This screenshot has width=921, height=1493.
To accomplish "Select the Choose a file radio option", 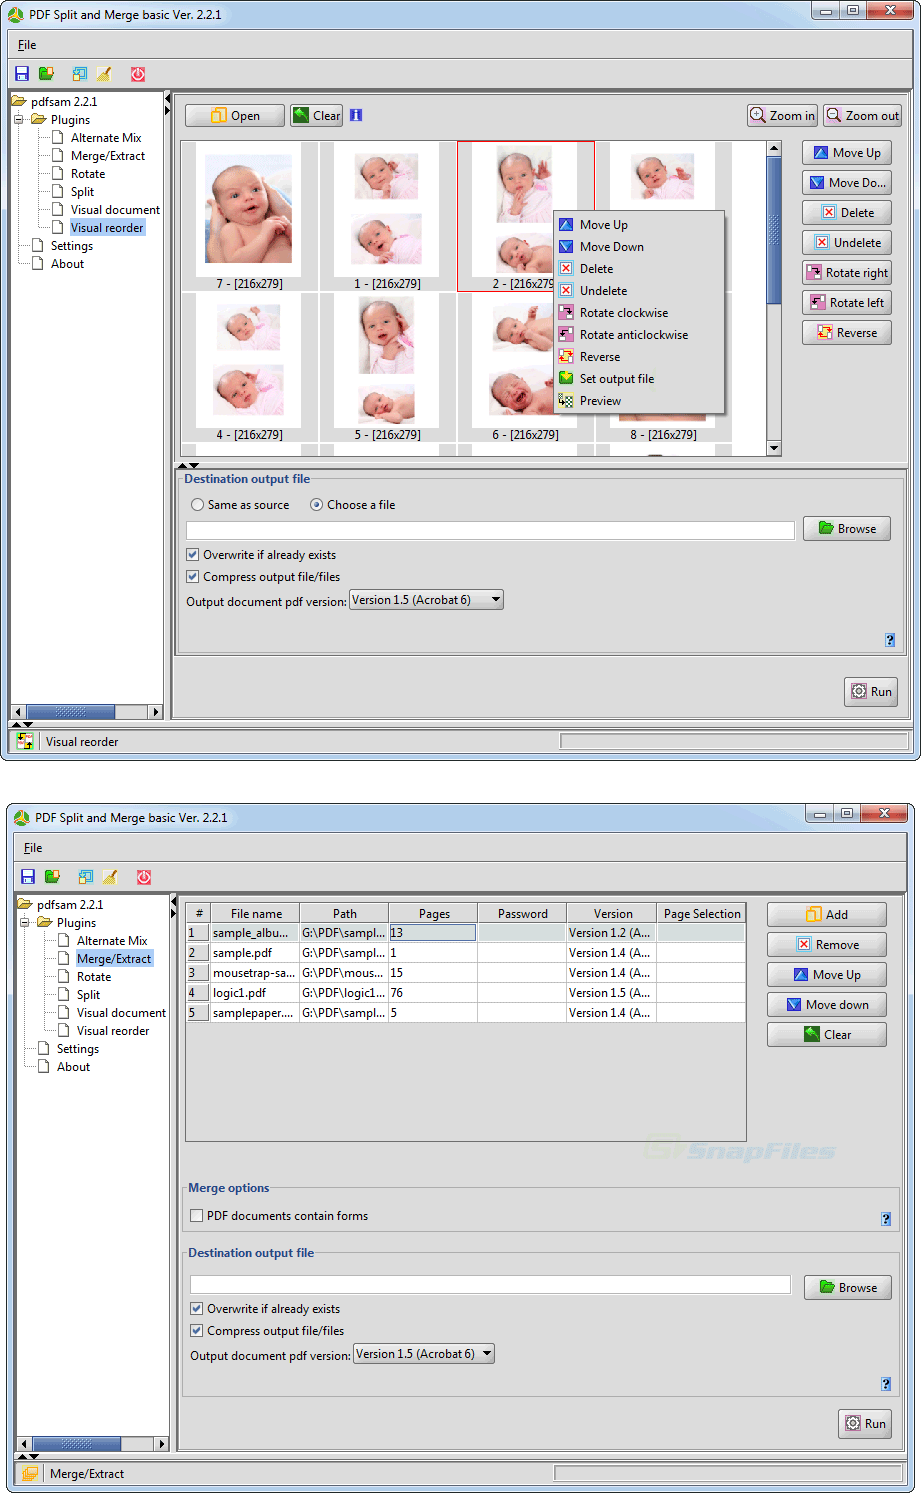I will coord(317,505).
